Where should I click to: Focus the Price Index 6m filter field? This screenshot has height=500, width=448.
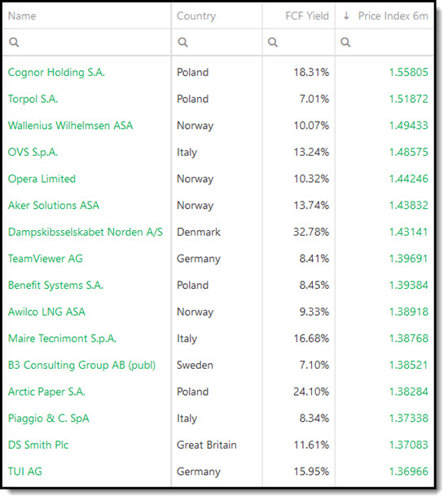point(384,42)
